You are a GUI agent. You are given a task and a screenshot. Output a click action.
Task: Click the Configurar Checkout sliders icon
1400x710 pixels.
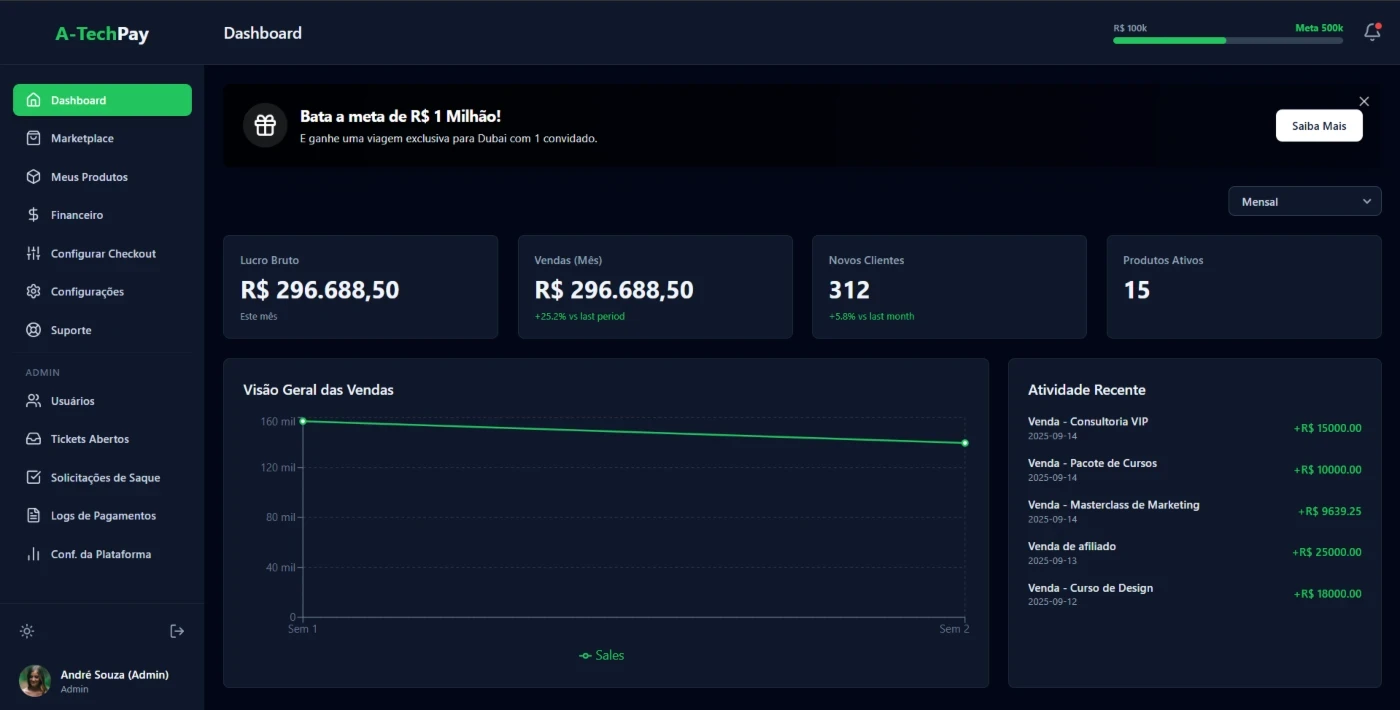33,254
